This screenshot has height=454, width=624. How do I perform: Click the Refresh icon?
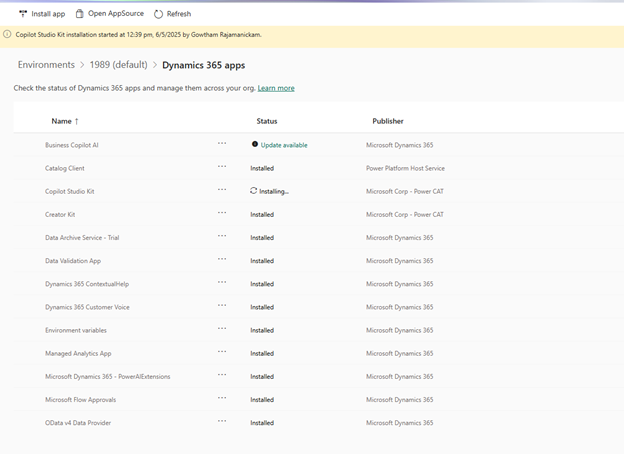point(158,14)
